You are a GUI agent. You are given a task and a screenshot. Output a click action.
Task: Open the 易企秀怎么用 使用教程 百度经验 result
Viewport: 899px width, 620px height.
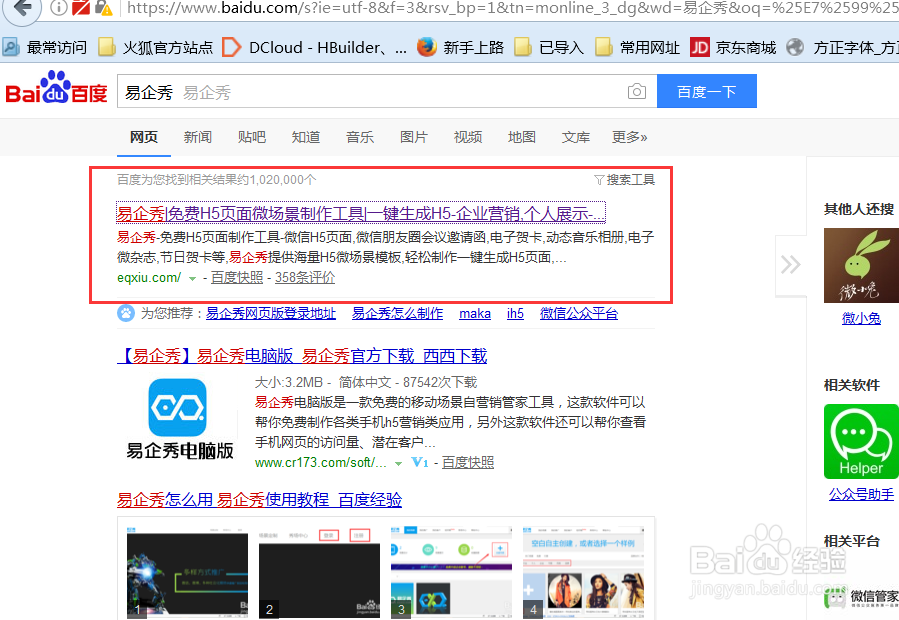[259, 500]
